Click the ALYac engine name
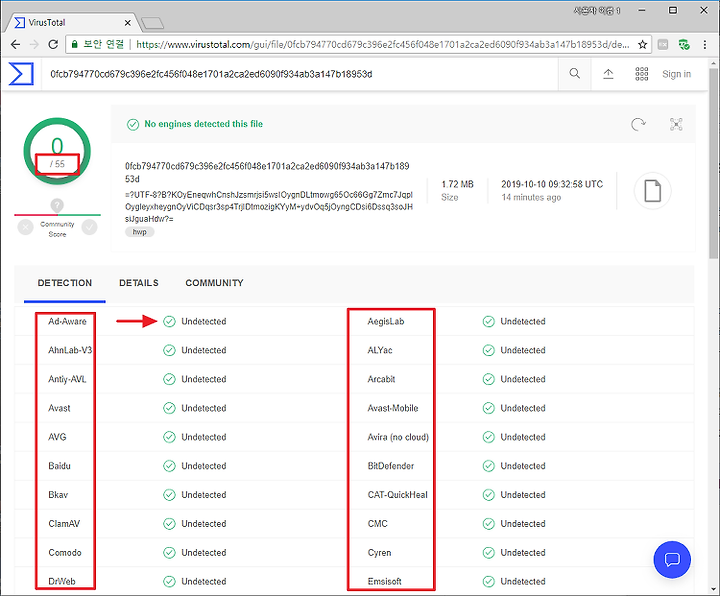The height and width of the screenshot is (596, 720). [x=380, y=350]
